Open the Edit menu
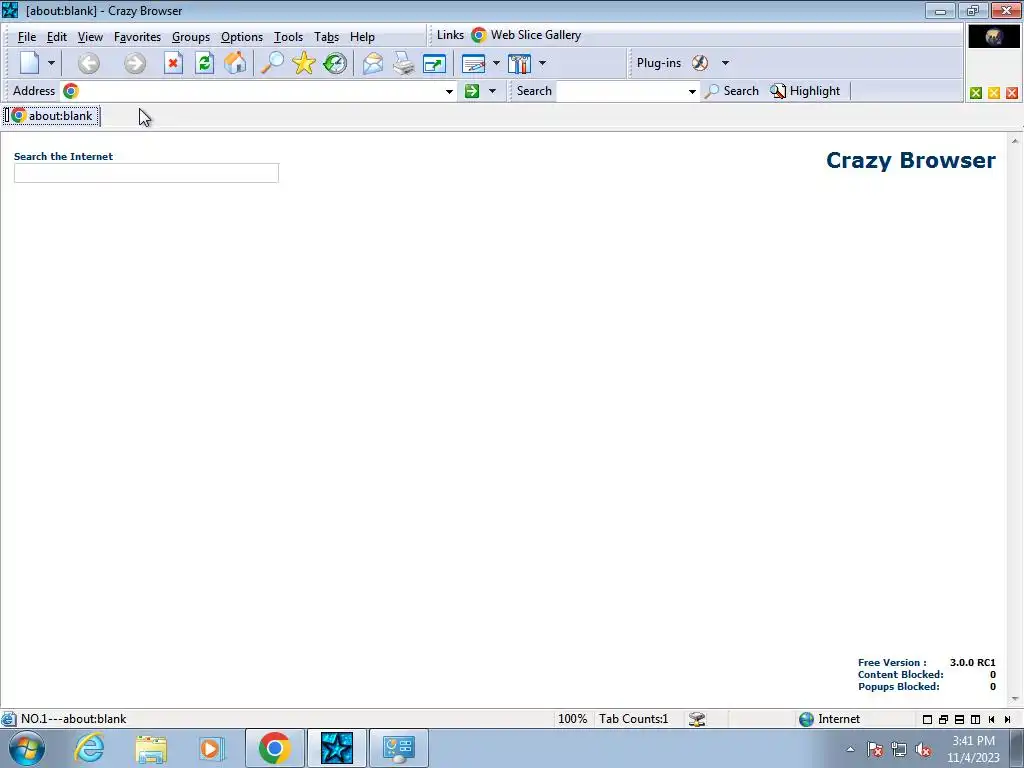This screenshot has height=768, width=1024. 57,37
